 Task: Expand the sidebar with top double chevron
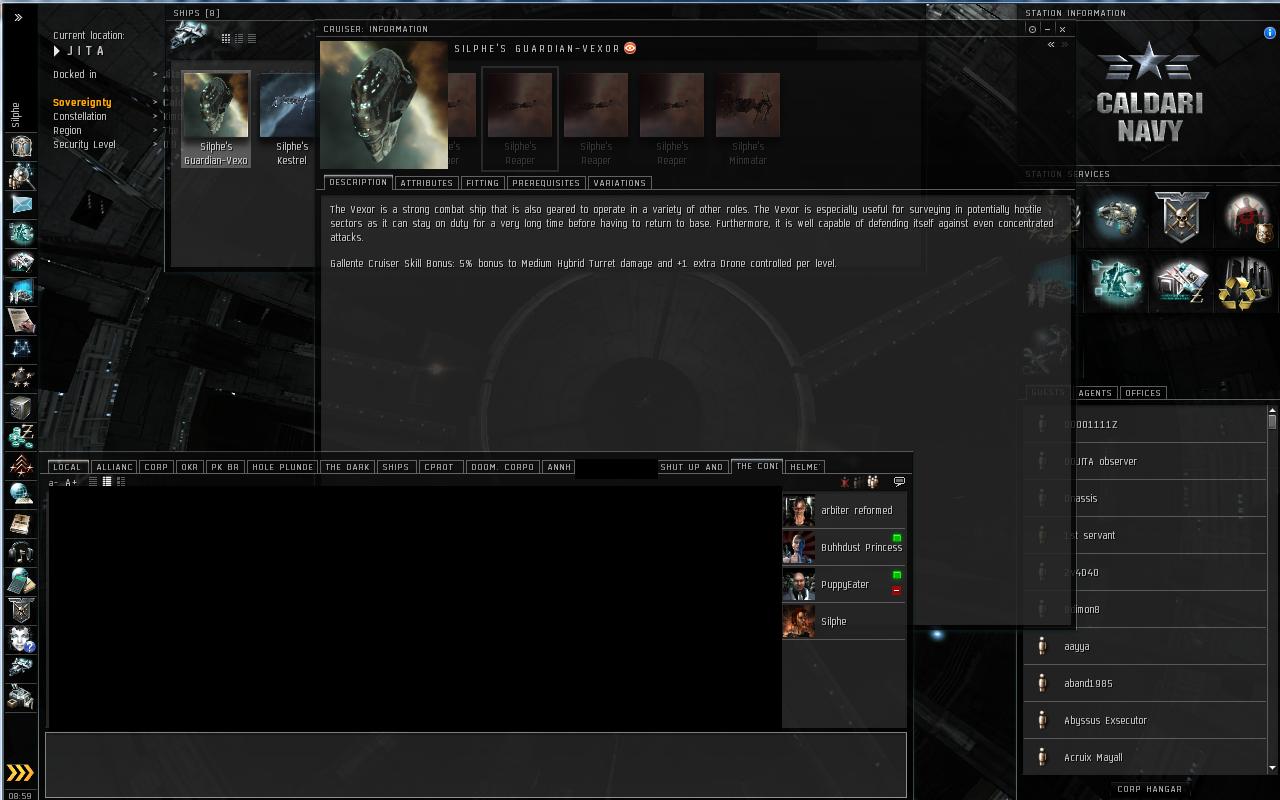[18, 17]
